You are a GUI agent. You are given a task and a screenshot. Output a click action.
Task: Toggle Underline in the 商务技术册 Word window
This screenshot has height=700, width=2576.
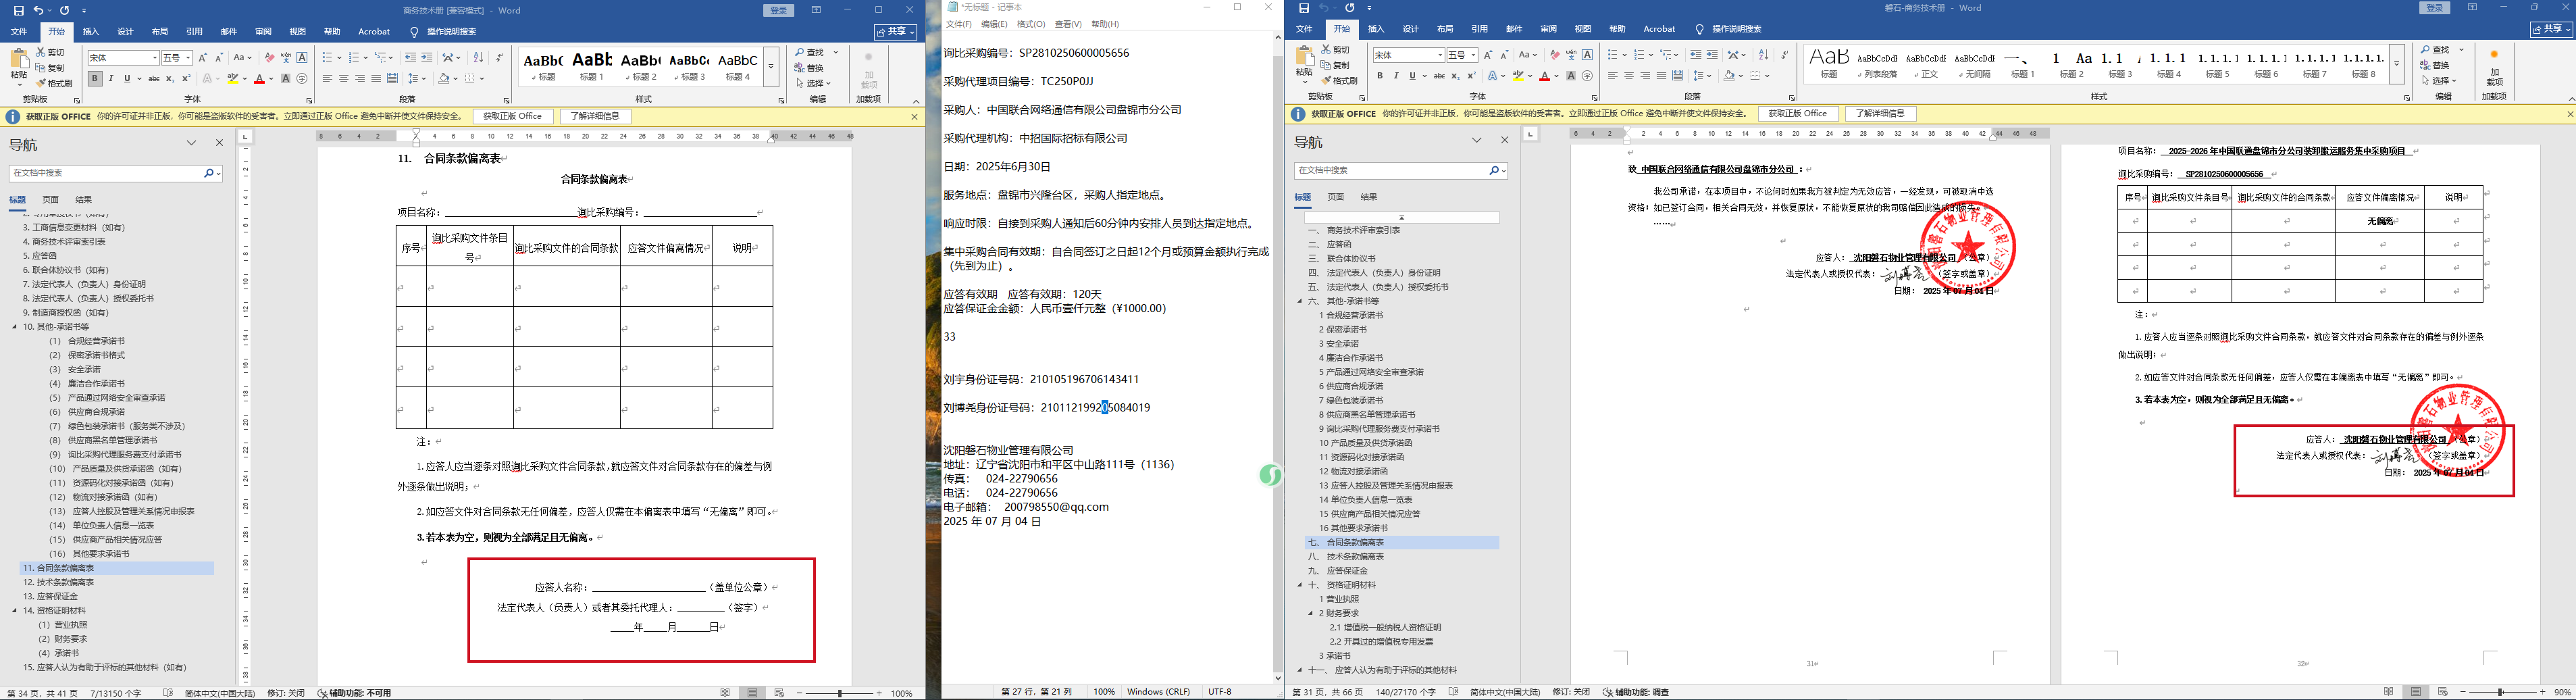pos(127,78)
